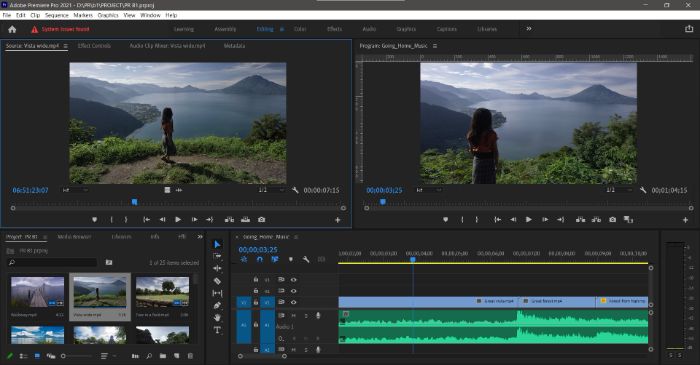This screenshot has width=700, height=365.
Task: Open the Graphics menu
Action: pyautogui.click(x=108, y=15)
